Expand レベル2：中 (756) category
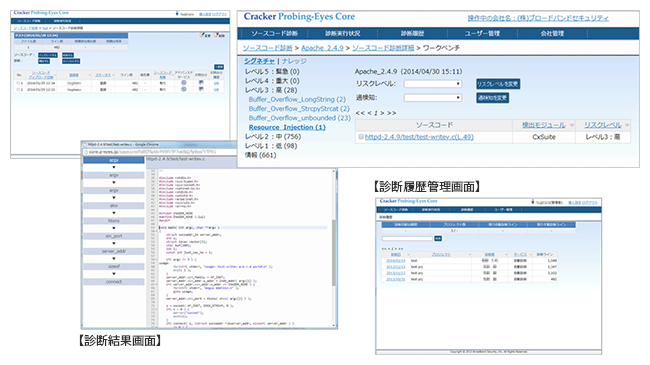Viewport: 650px width, 365px height. pos(273,136)
